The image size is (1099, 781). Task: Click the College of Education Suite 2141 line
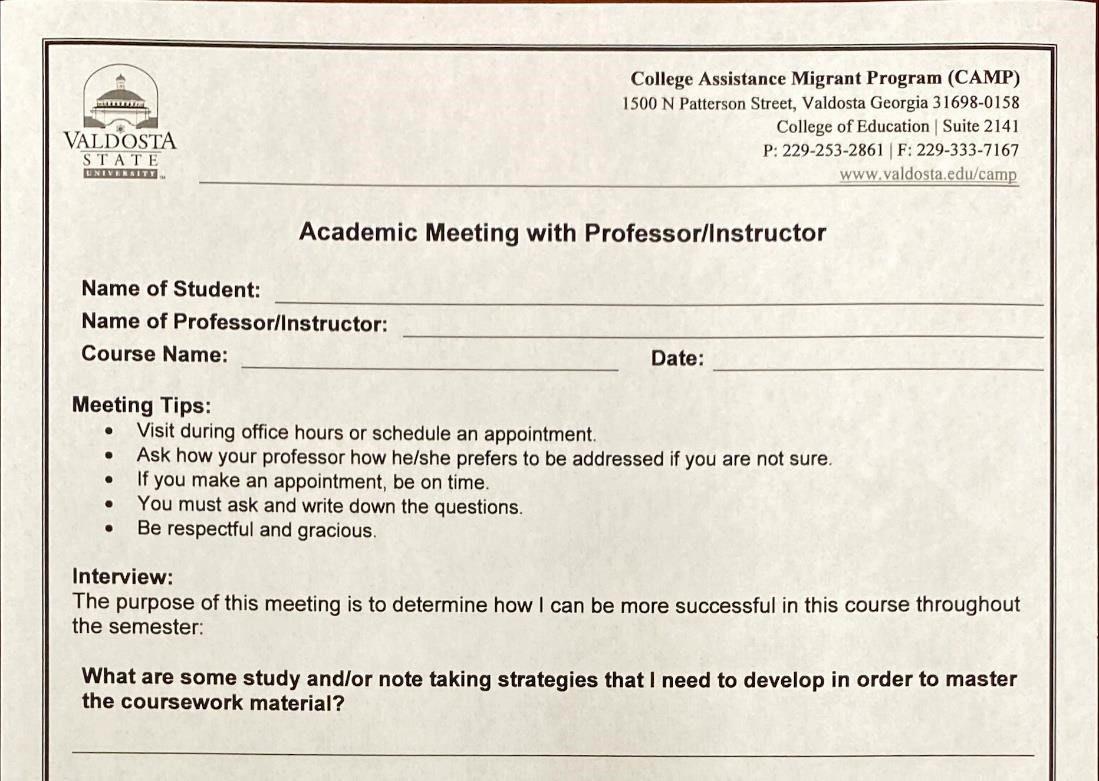point(897,126)
